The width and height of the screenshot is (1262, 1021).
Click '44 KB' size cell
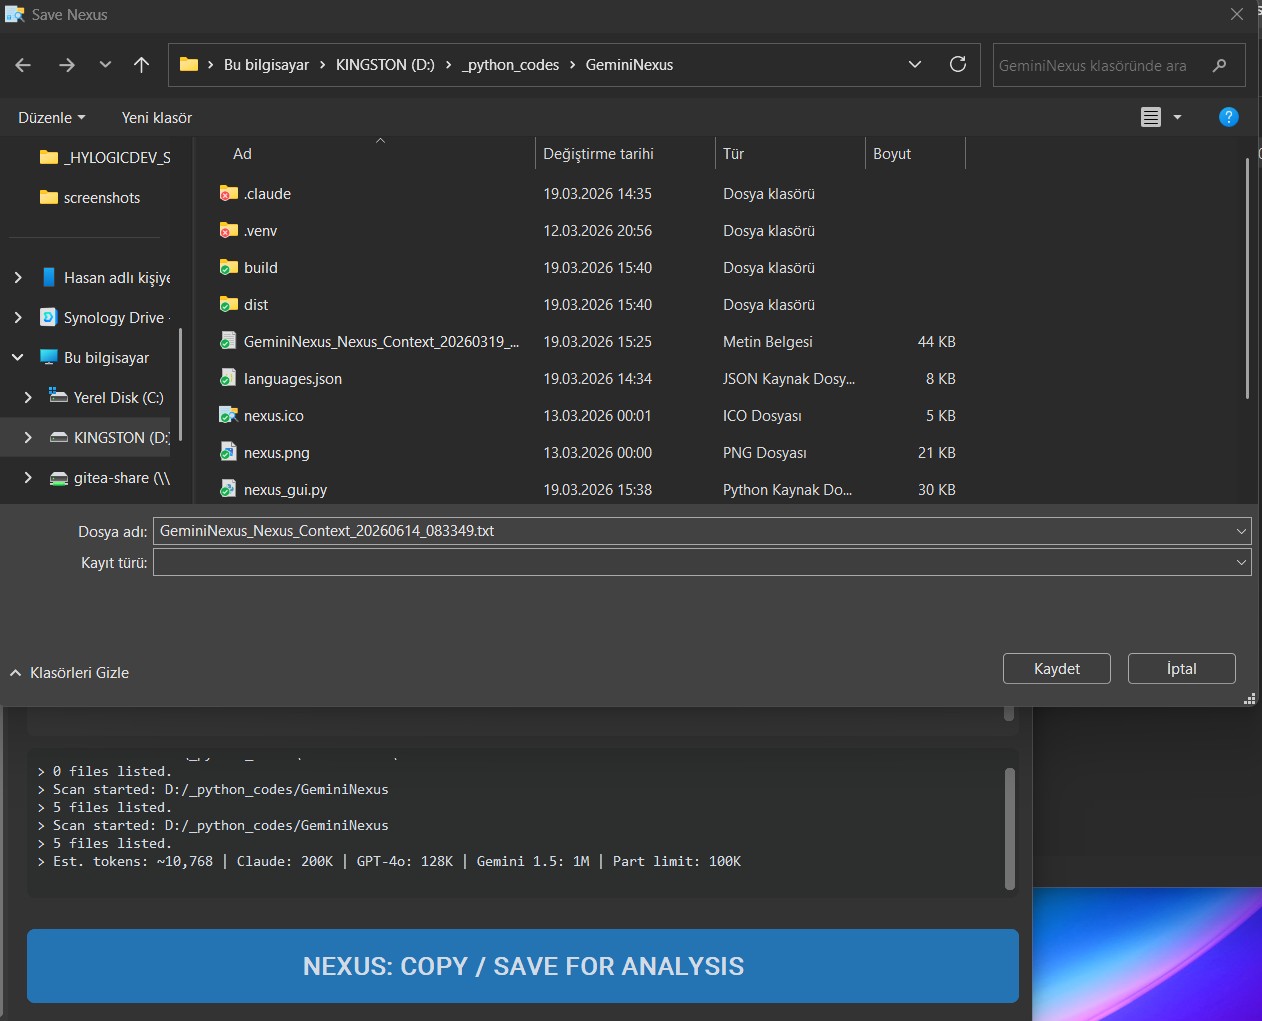(937, 342)
